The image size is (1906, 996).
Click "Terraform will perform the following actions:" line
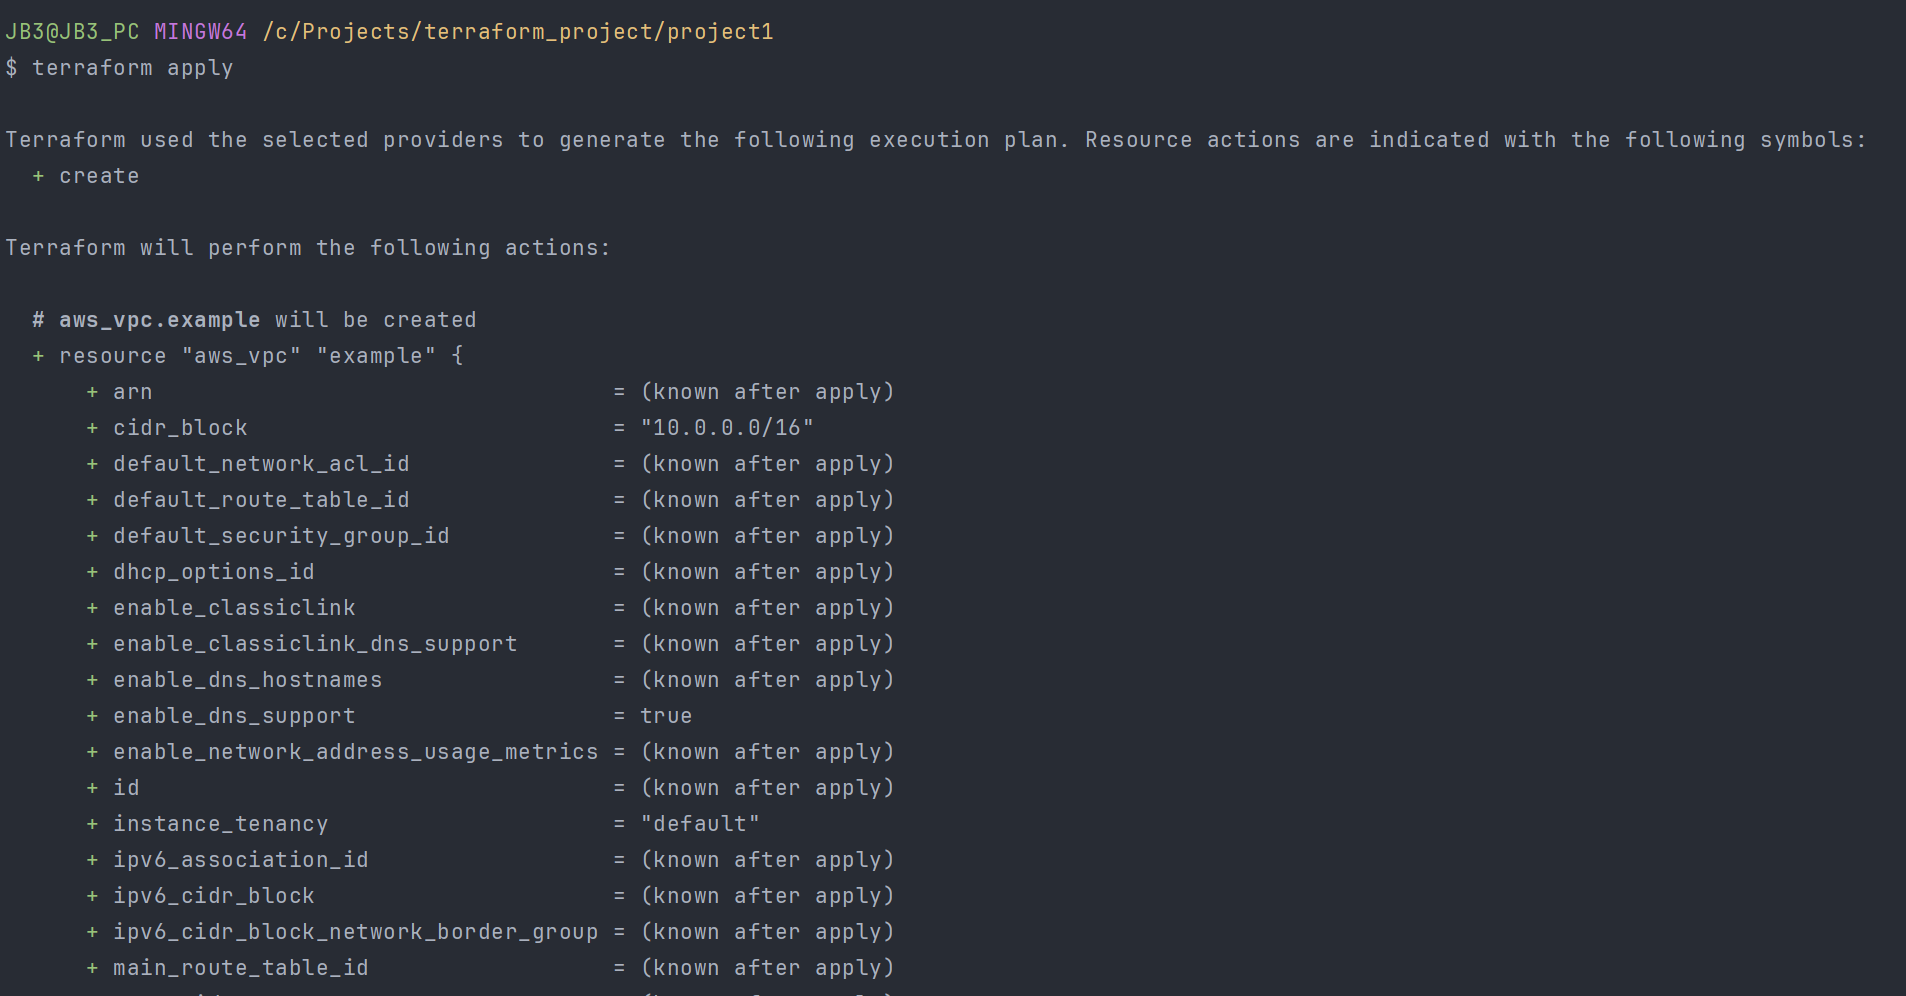coord(308,248)
